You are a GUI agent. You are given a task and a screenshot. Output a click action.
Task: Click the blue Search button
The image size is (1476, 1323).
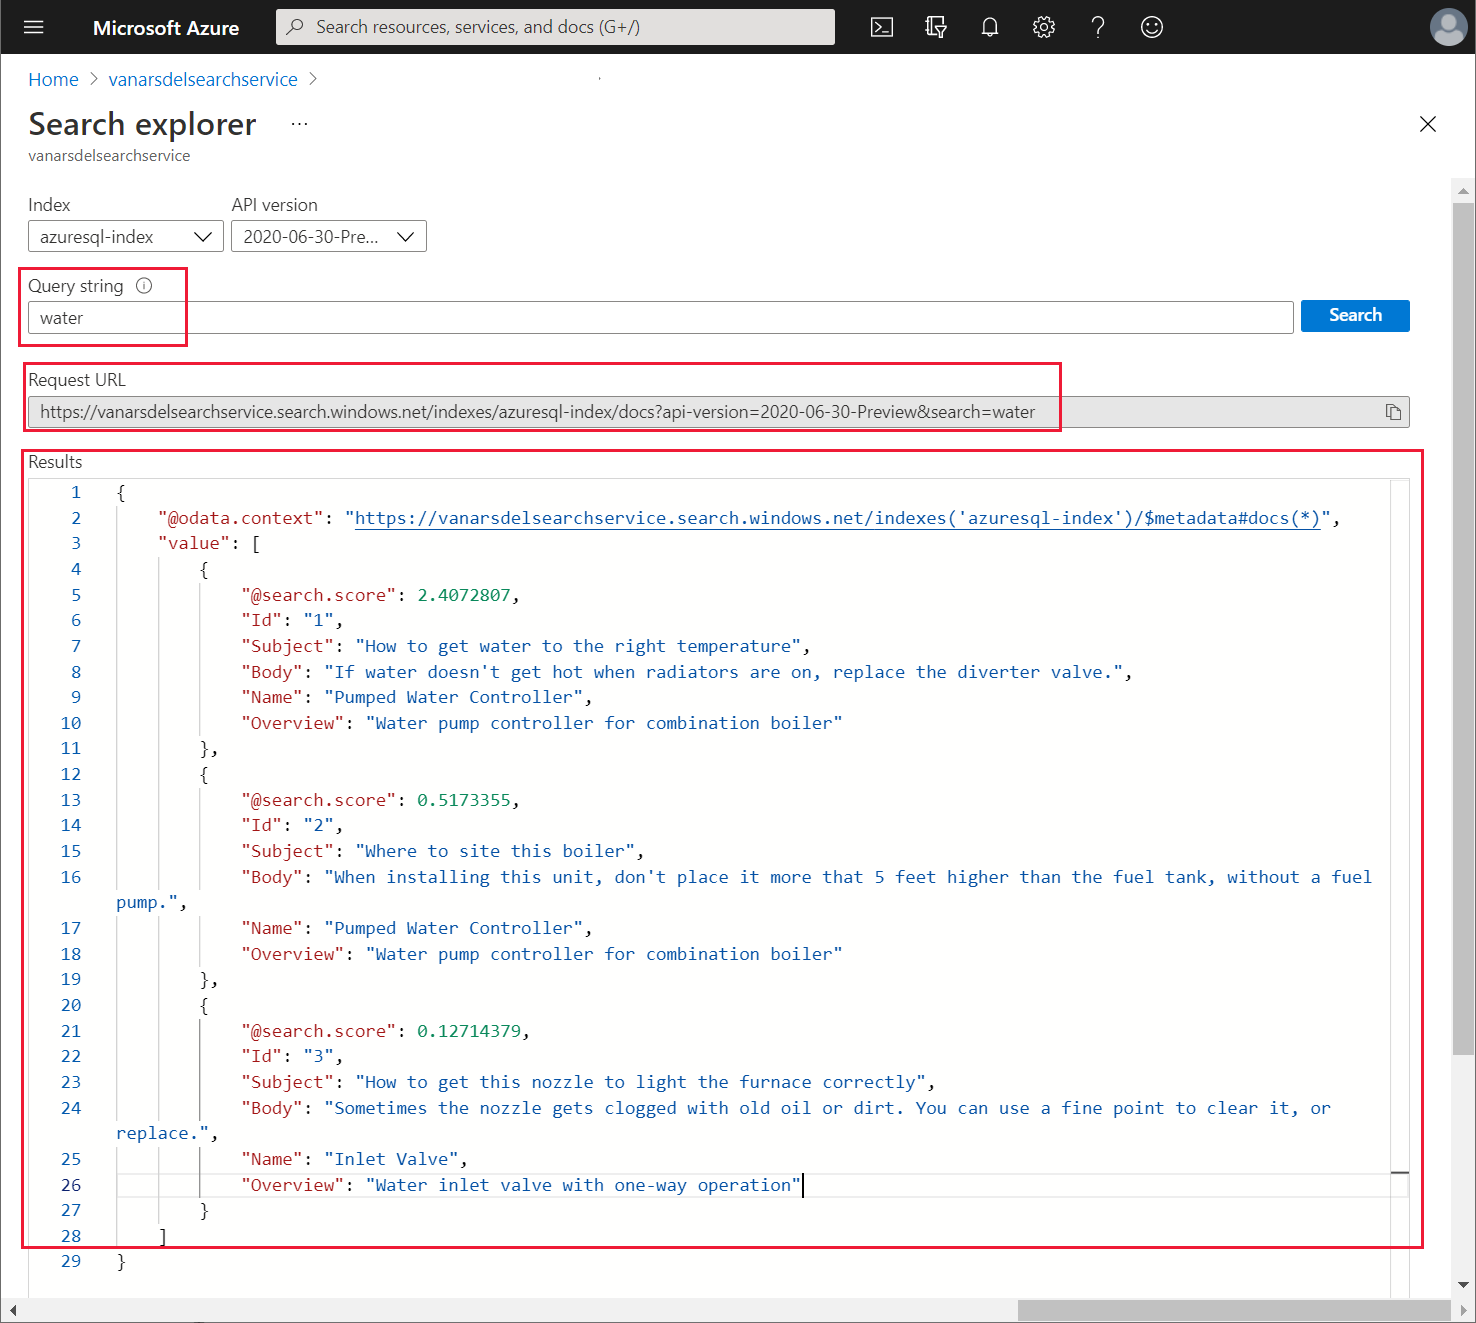(x=1355, y=315)
